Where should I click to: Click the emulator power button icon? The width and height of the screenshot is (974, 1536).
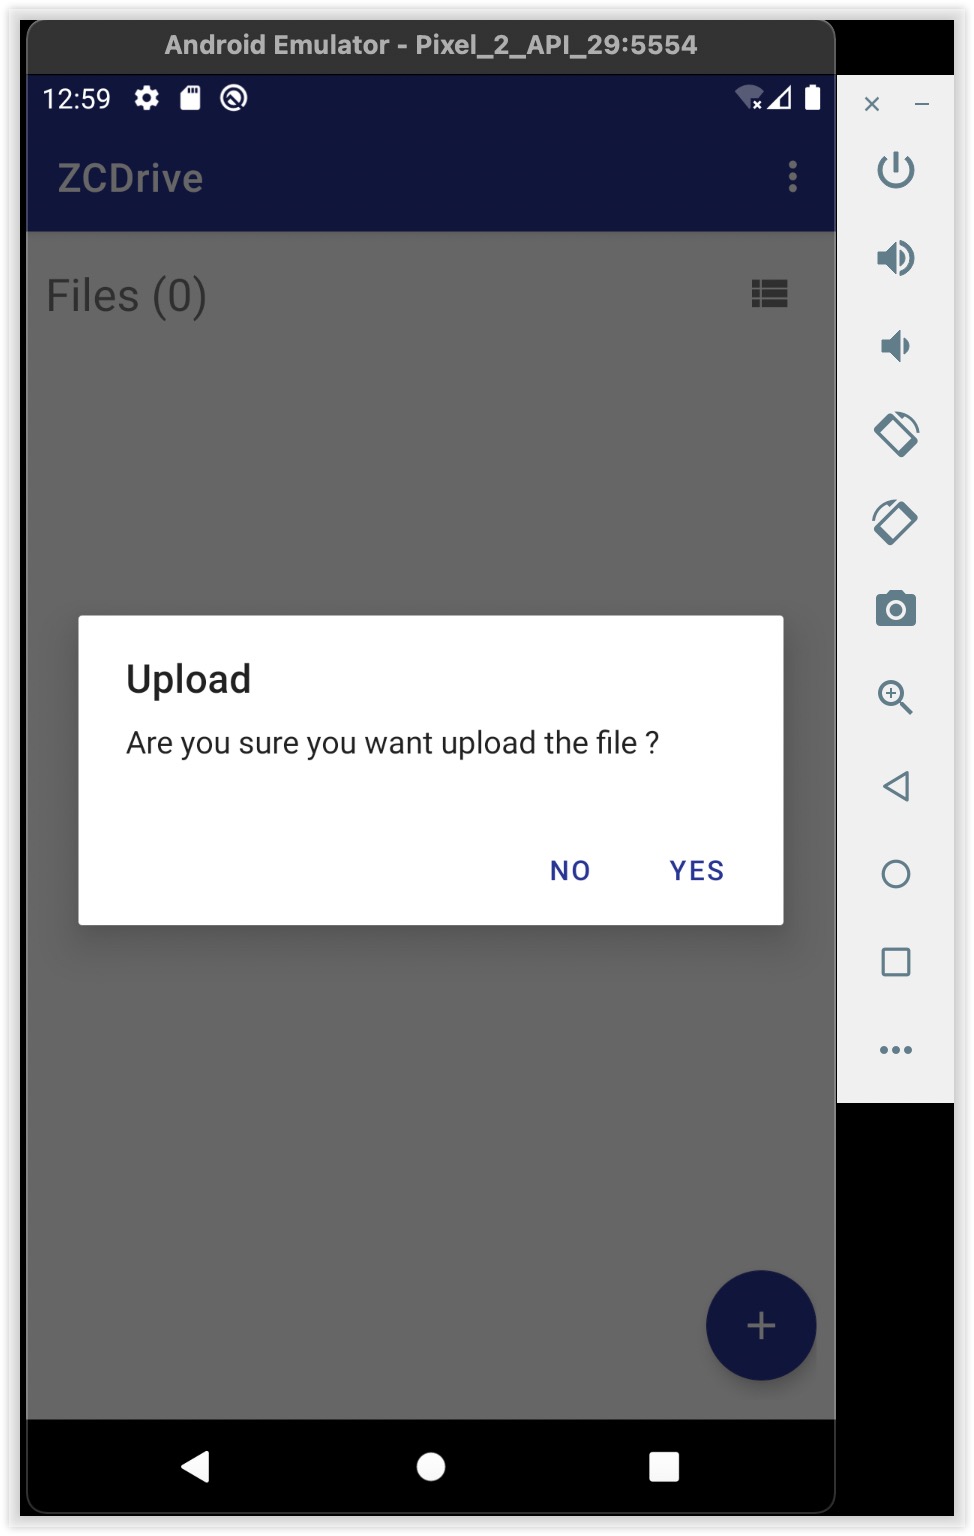(896, 170)
